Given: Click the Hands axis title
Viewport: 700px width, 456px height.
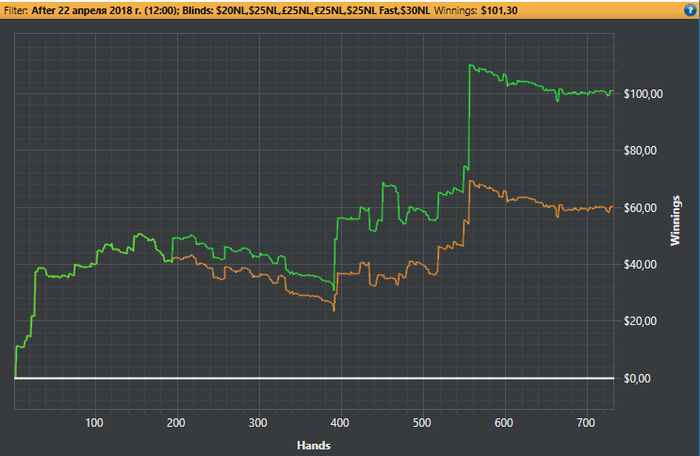Looking at the screenshot, I should point(314,445).
